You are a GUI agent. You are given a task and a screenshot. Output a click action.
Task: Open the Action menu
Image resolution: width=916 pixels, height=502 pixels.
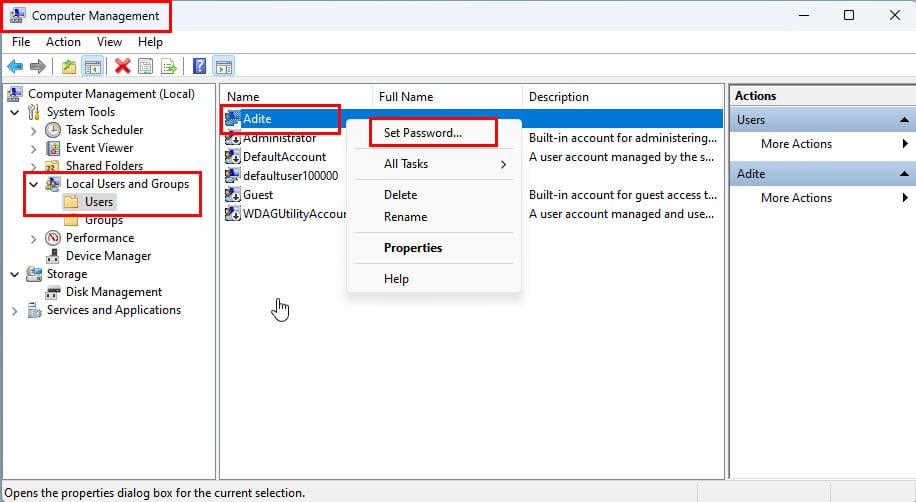(x=63, y=42)
